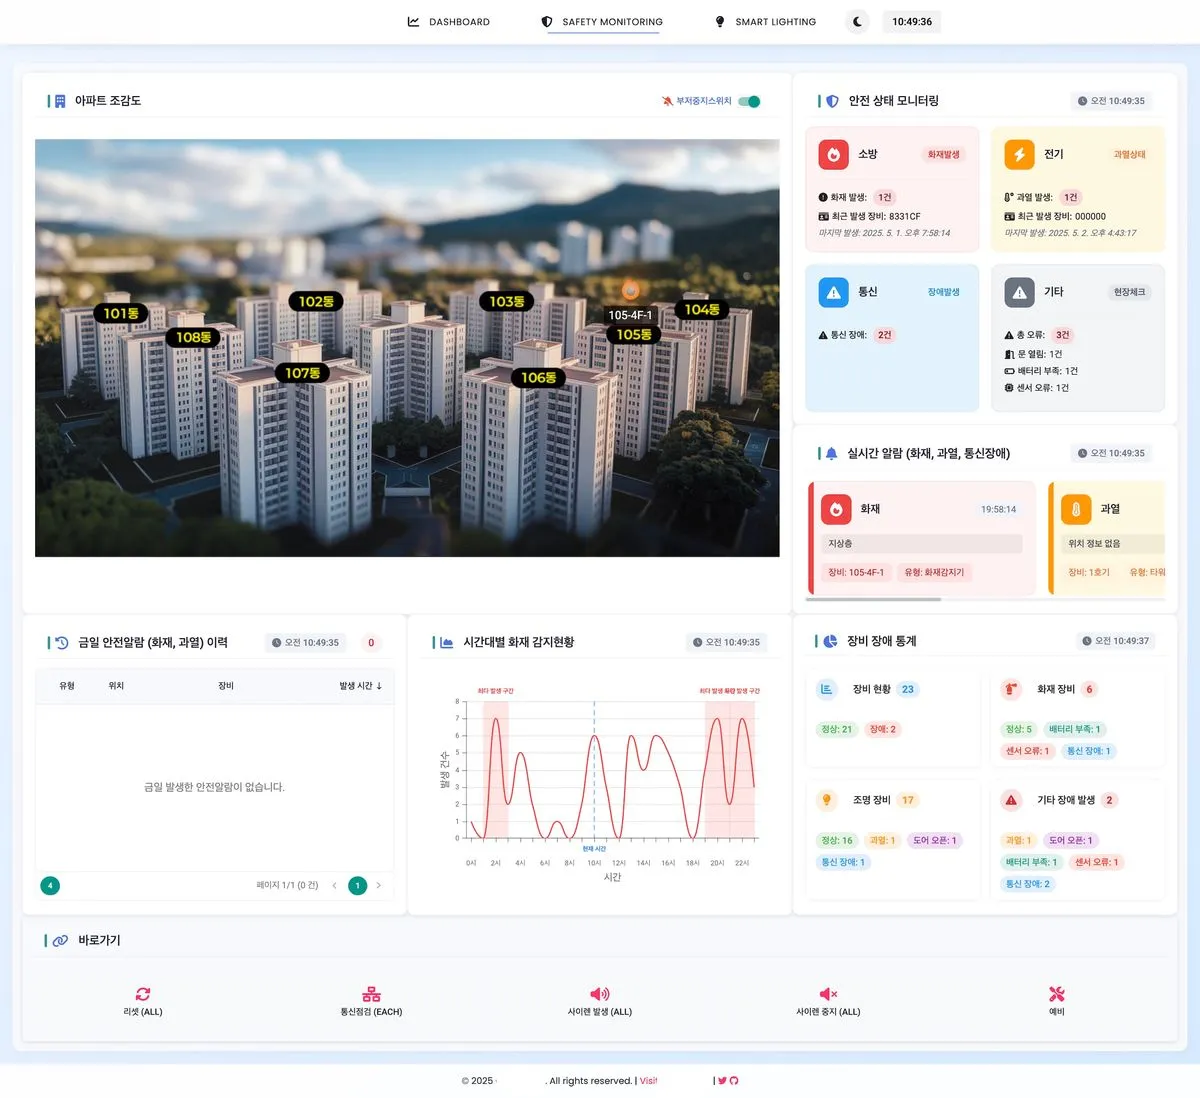Click the network check (EACH) icon
Screen dimensions: 1200x1098
tap(371, 994)
